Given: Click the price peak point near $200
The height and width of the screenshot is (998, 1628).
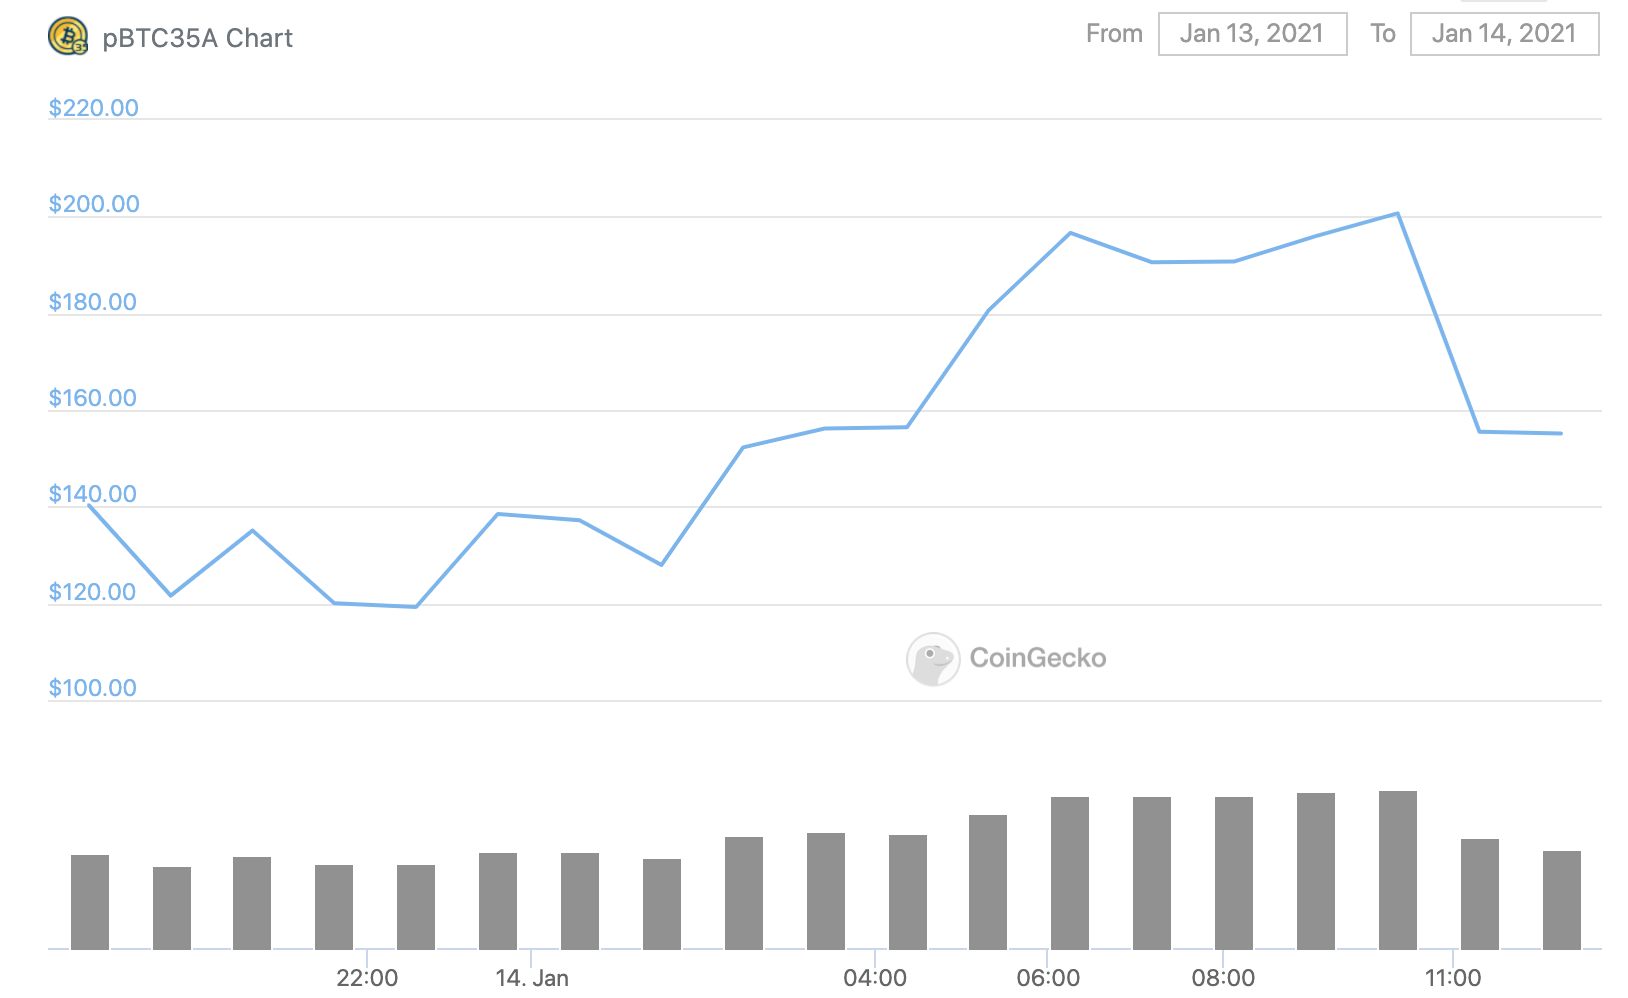Looking at the screenshot, I should point(1397,213).
